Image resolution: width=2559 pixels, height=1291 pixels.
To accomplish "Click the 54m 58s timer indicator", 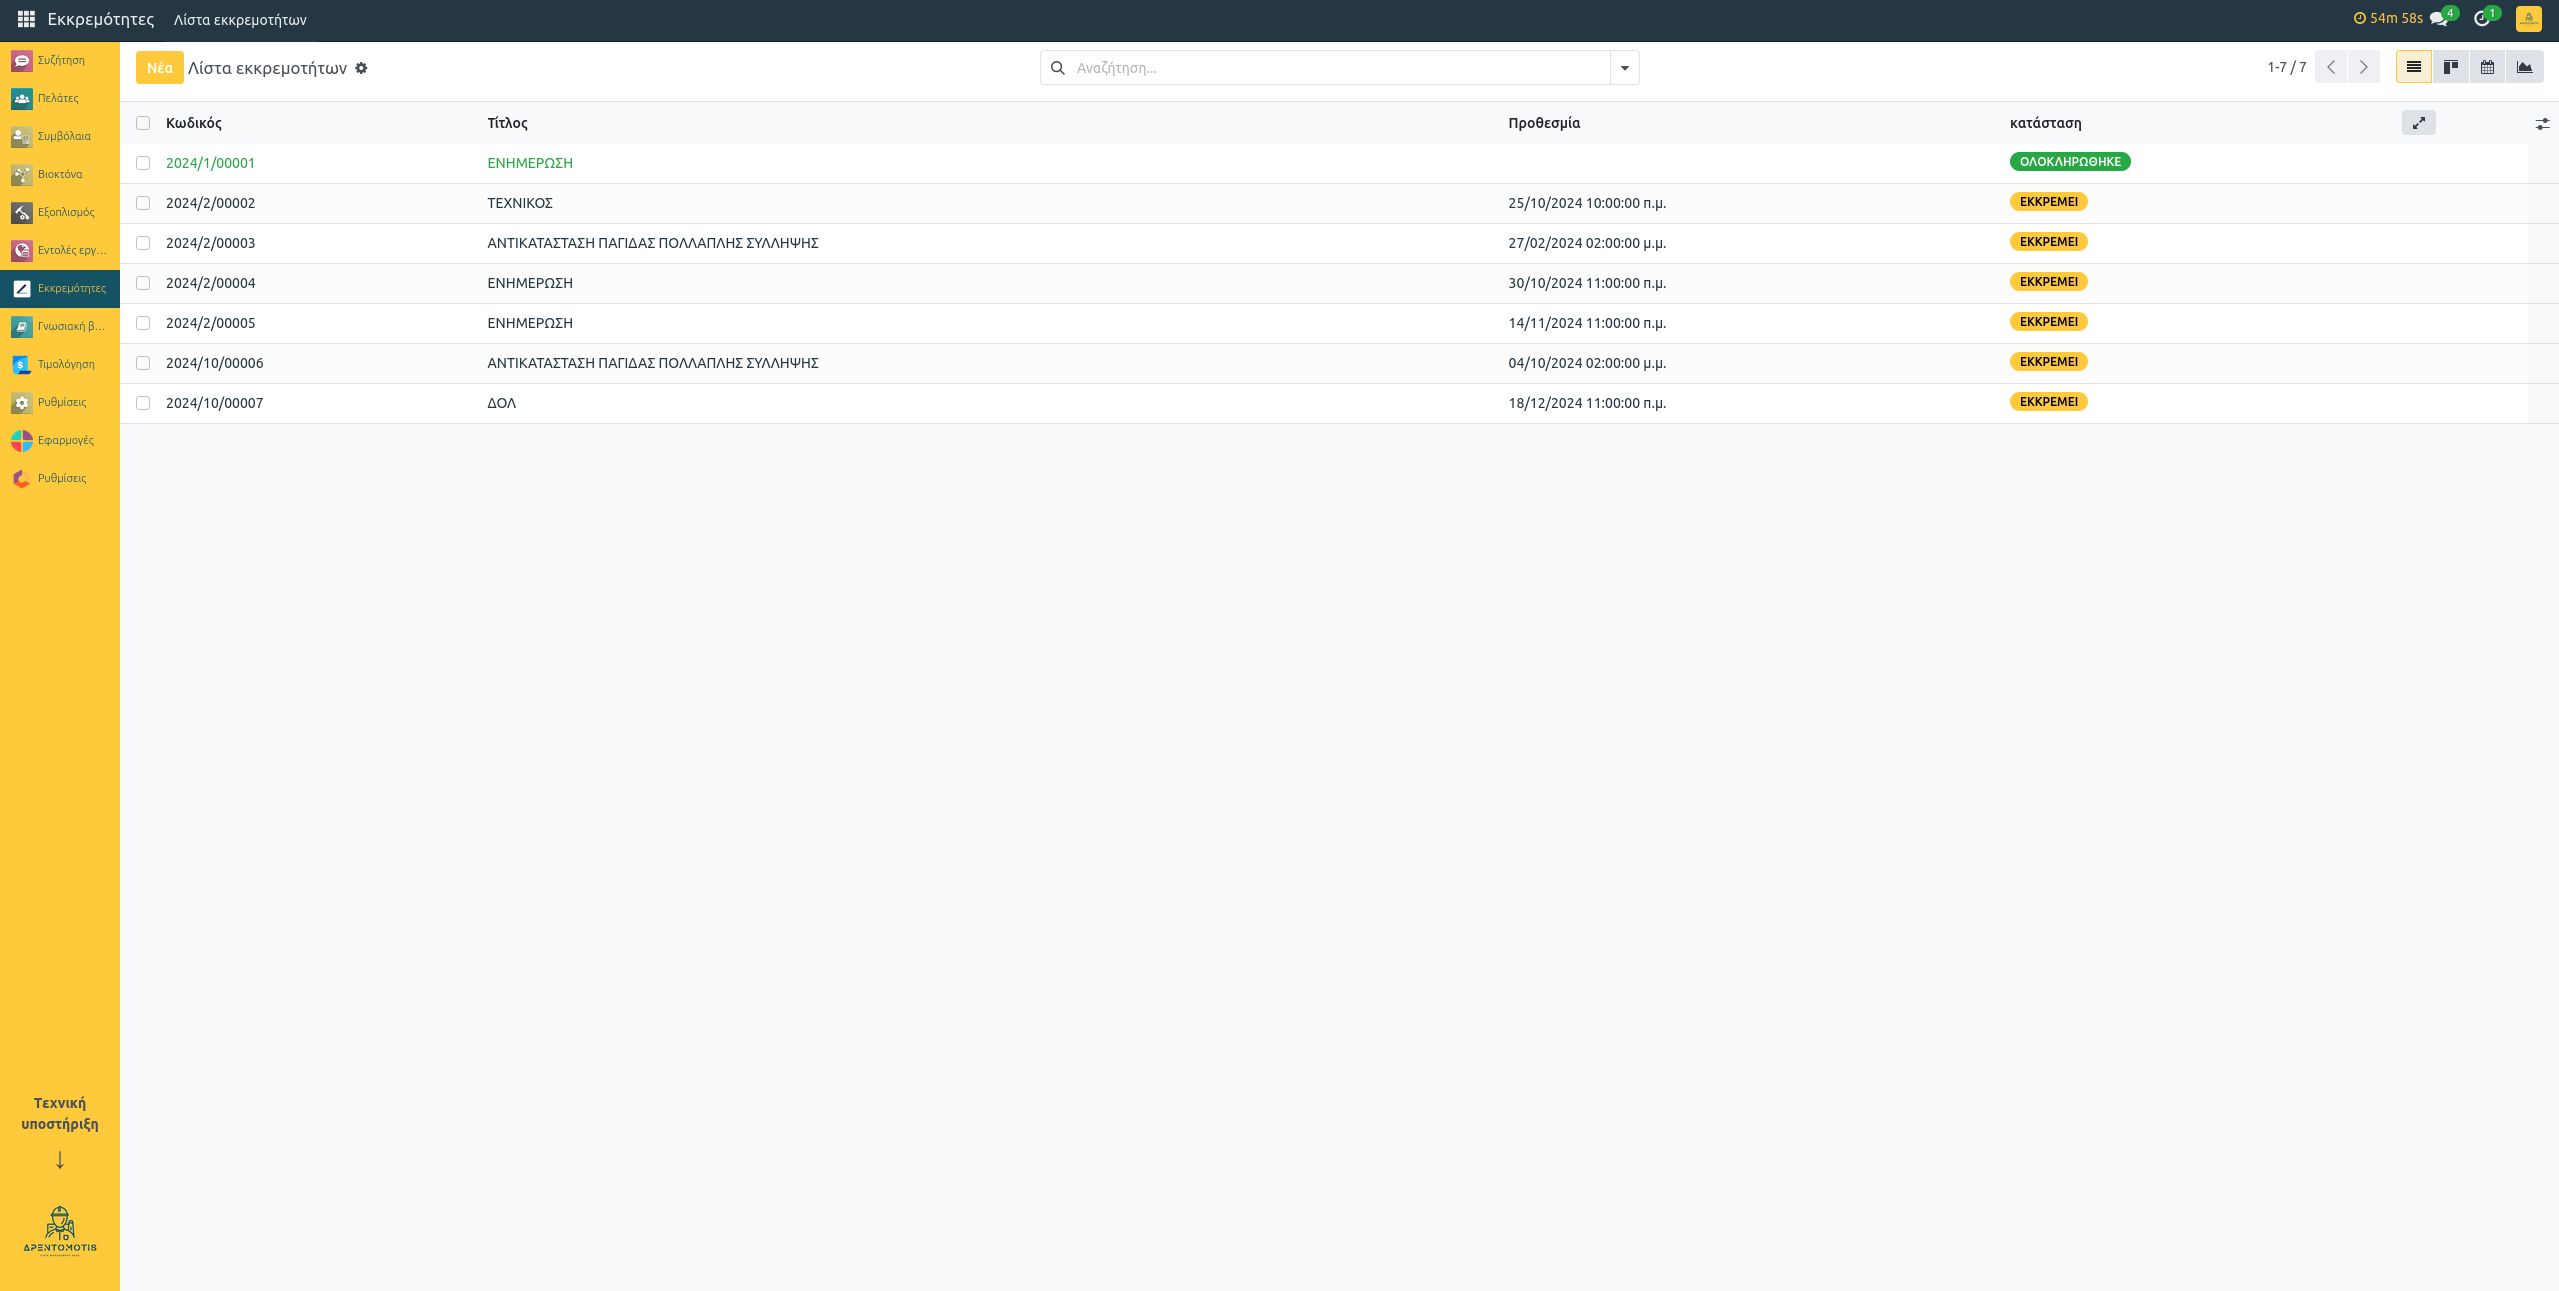I will click(2388, 18).
